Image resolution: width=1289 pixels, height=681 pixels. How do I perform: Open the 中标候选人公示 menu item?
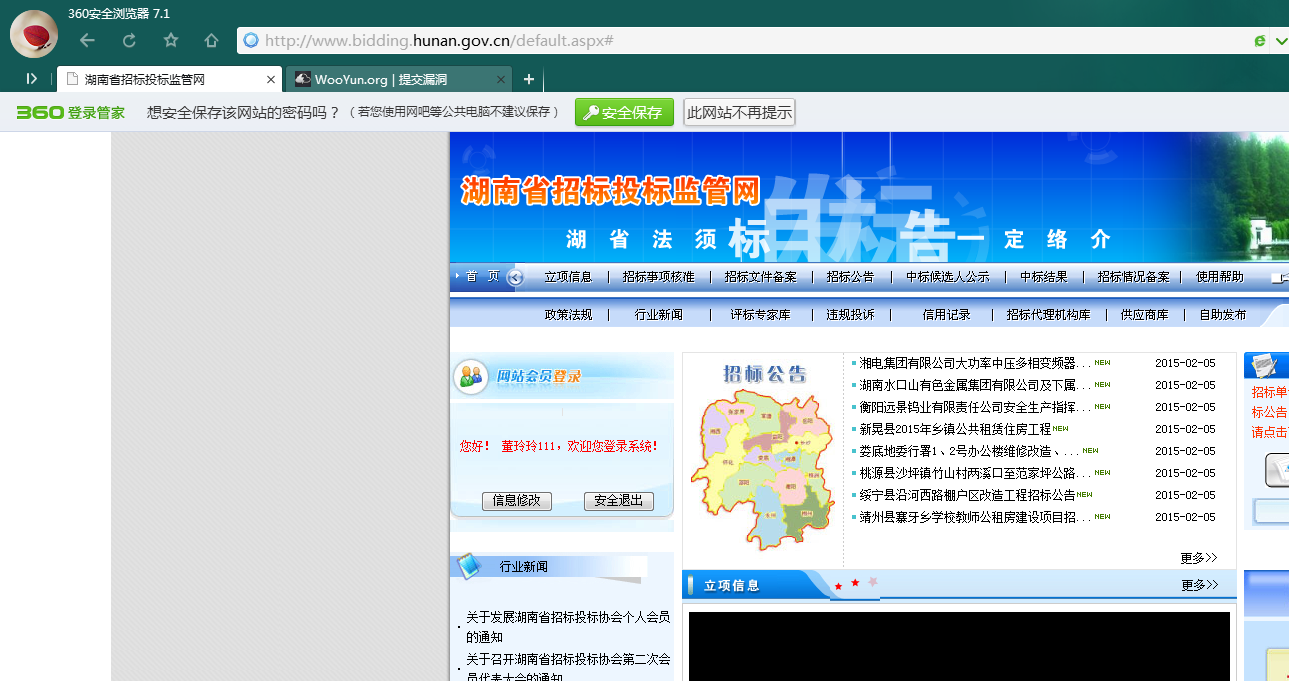click(947, 277)
